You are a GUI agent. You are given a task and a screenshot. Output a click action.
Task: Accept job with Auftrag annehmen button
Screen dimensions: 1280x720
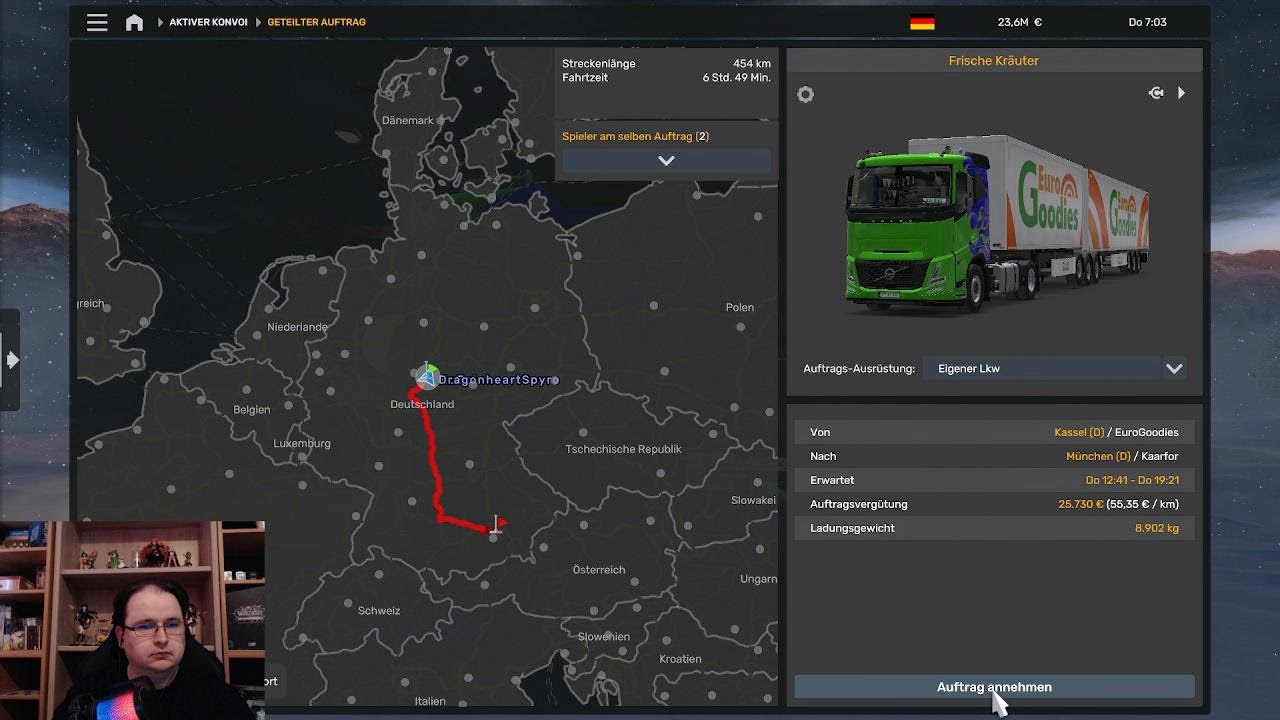pyautogui.click(x=994, y=687)
